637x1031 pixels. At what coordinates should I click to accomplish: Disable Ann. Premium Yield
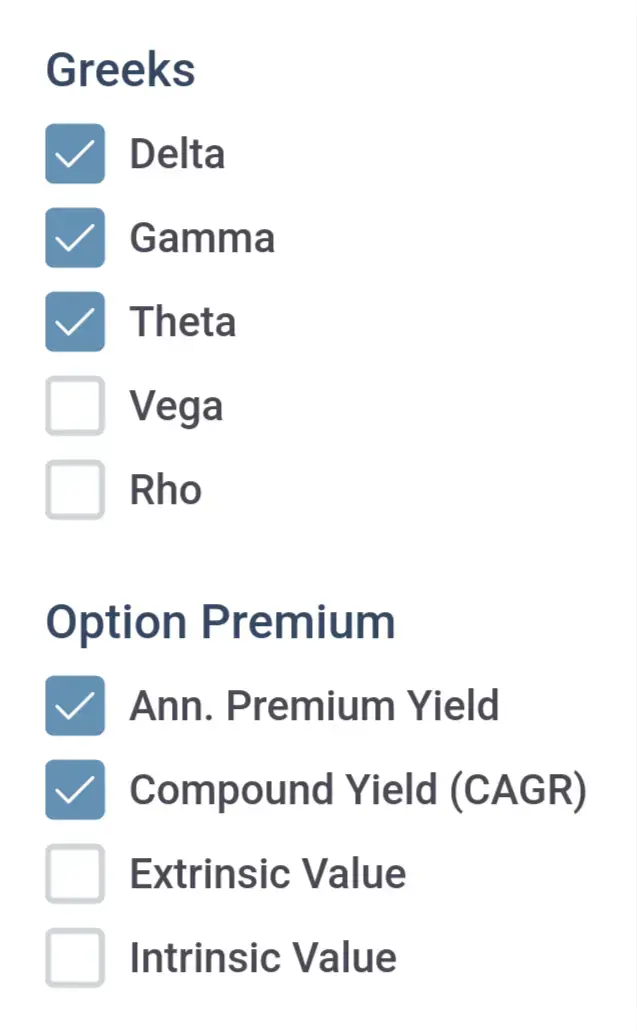(74, 706)
